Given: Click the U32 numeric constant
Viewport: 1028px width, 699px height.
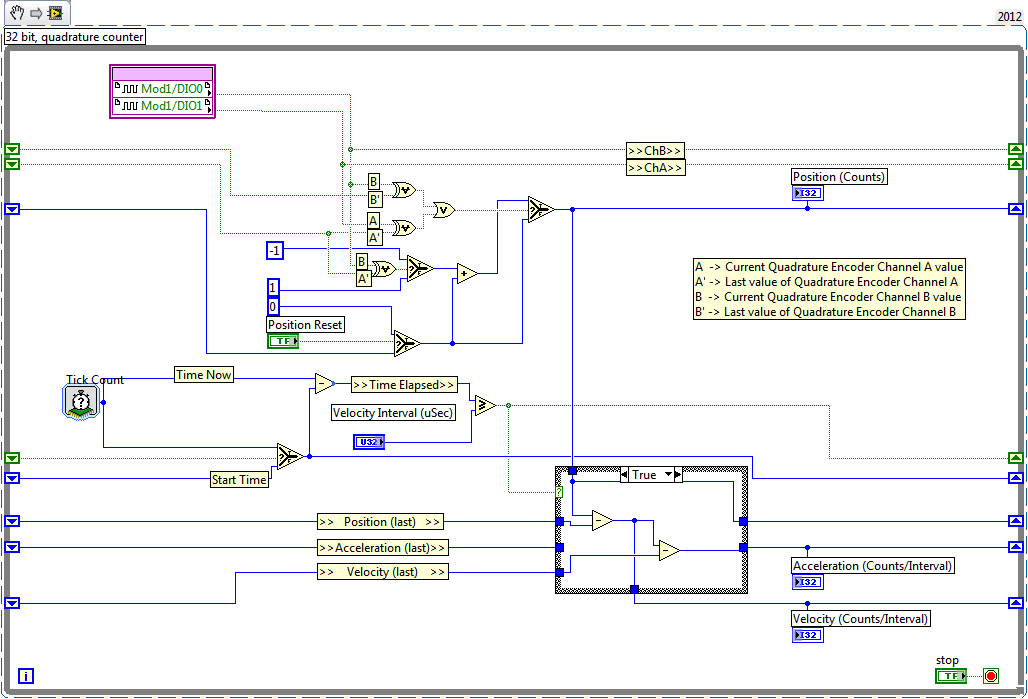Looking at the screenshot, I should [x=369, y=441].
